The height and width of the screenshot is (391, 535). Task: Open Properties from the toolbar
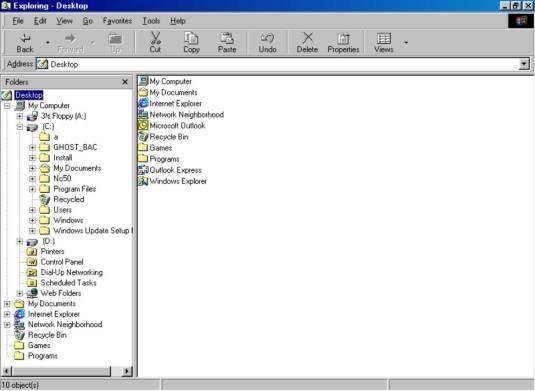coord(343,42)
